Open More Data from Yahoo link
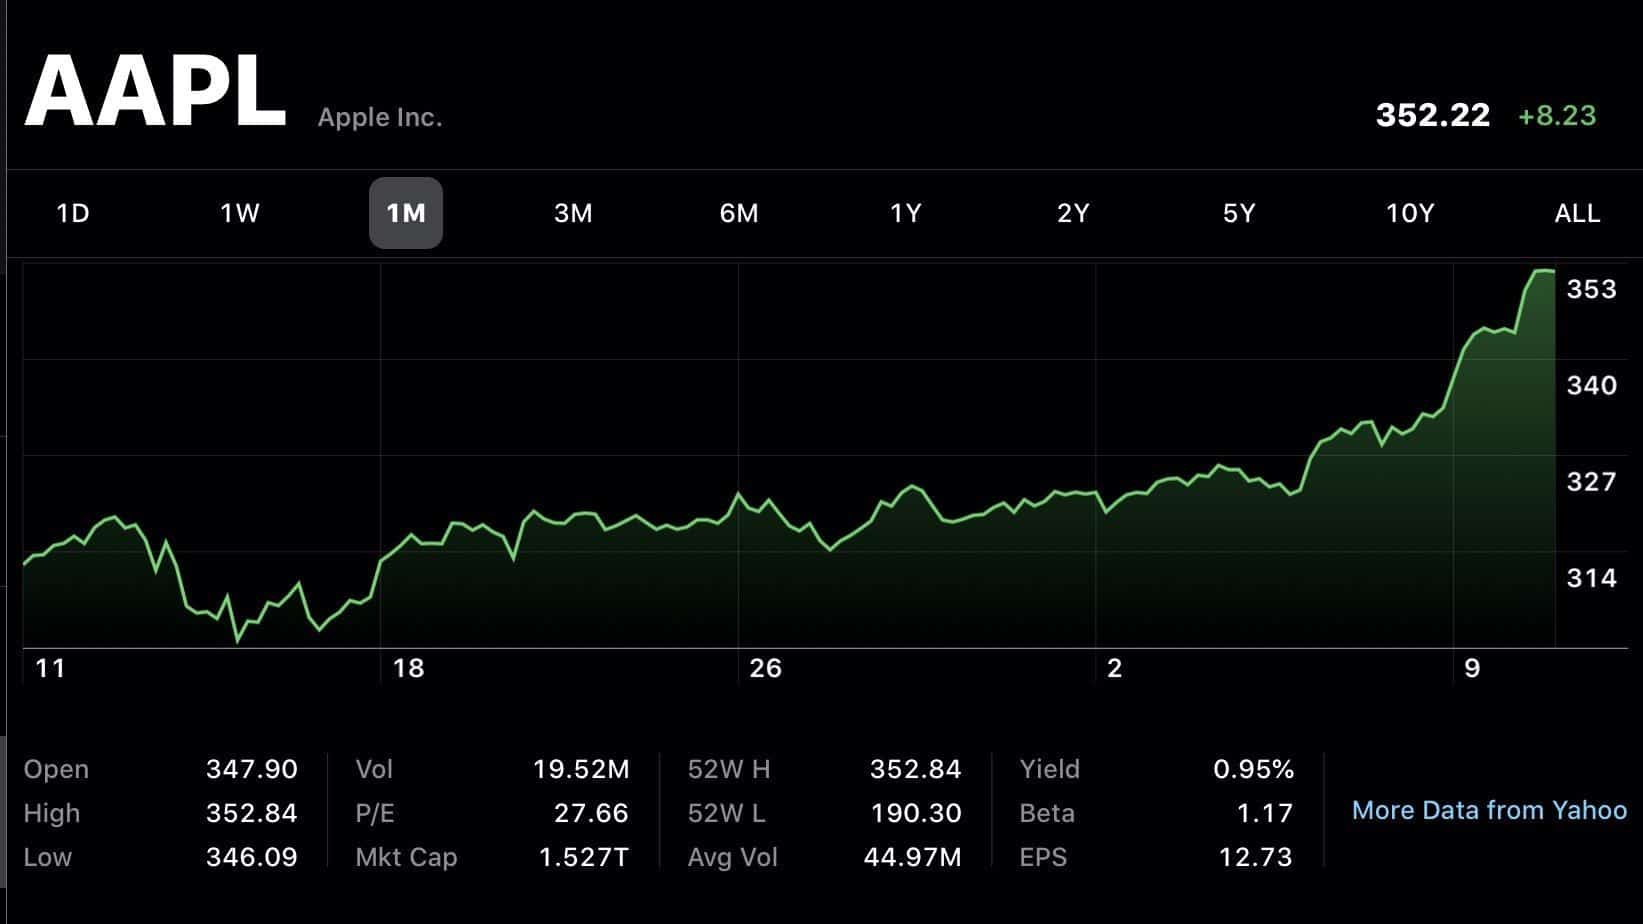 click(x=1489, y=810)
